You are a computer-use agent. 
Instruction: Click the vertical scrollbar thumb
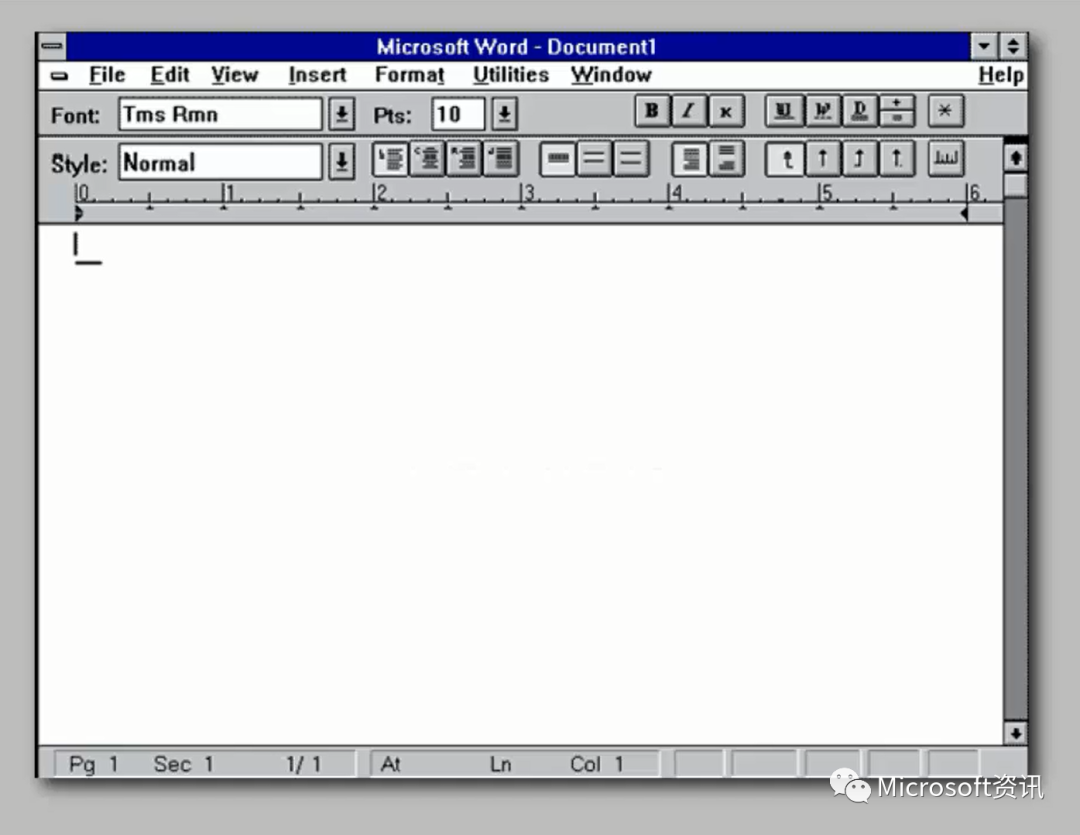point(1016,185)
